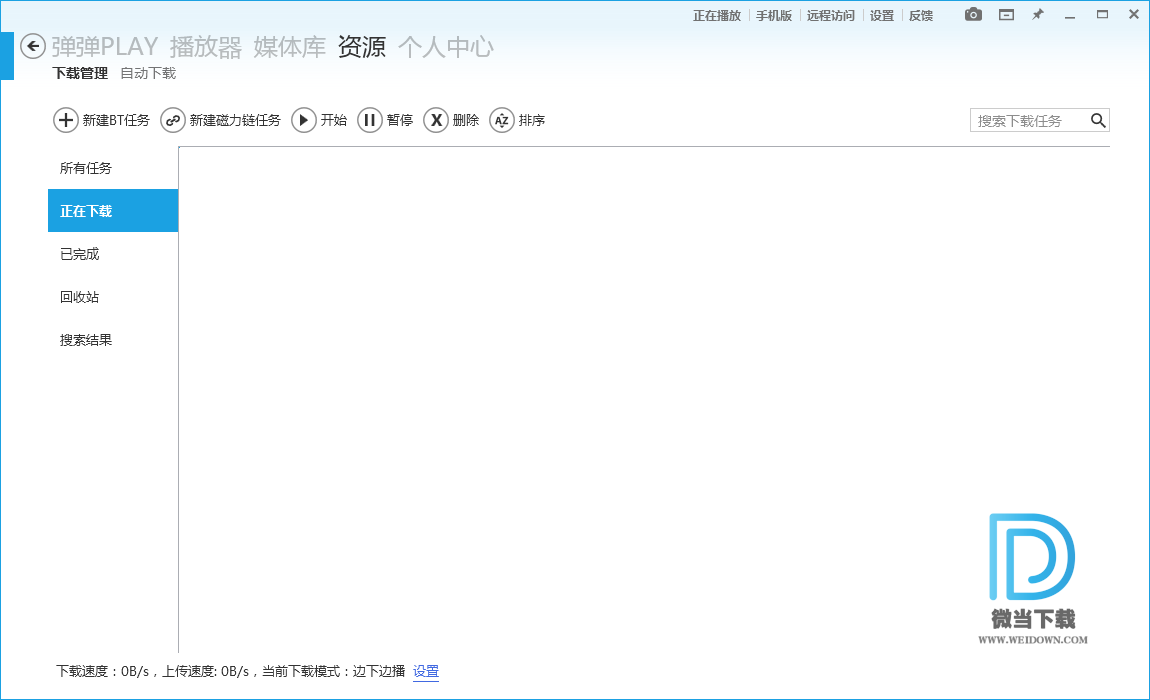The image size is (1150, 700).
Task: Open 反馈 in top menu
Action: 920,15
